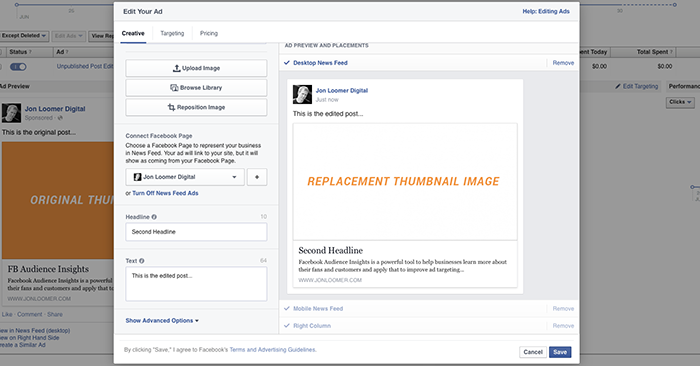Remove the Desktop News Feed placement

point(563,63)
